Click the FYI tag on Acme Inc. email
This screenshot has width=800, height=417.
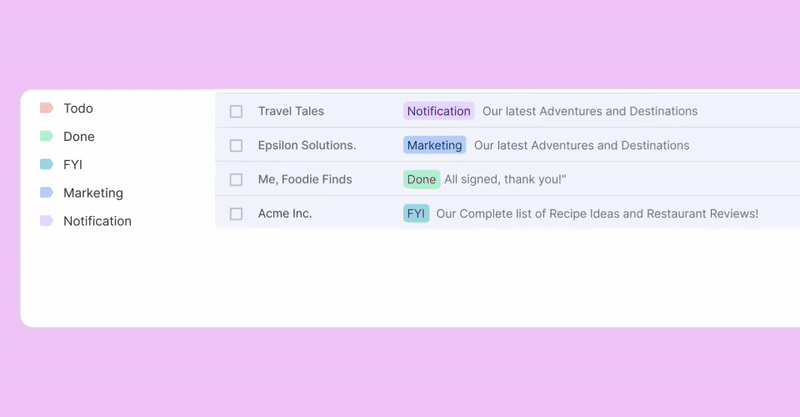pos(416,214)
